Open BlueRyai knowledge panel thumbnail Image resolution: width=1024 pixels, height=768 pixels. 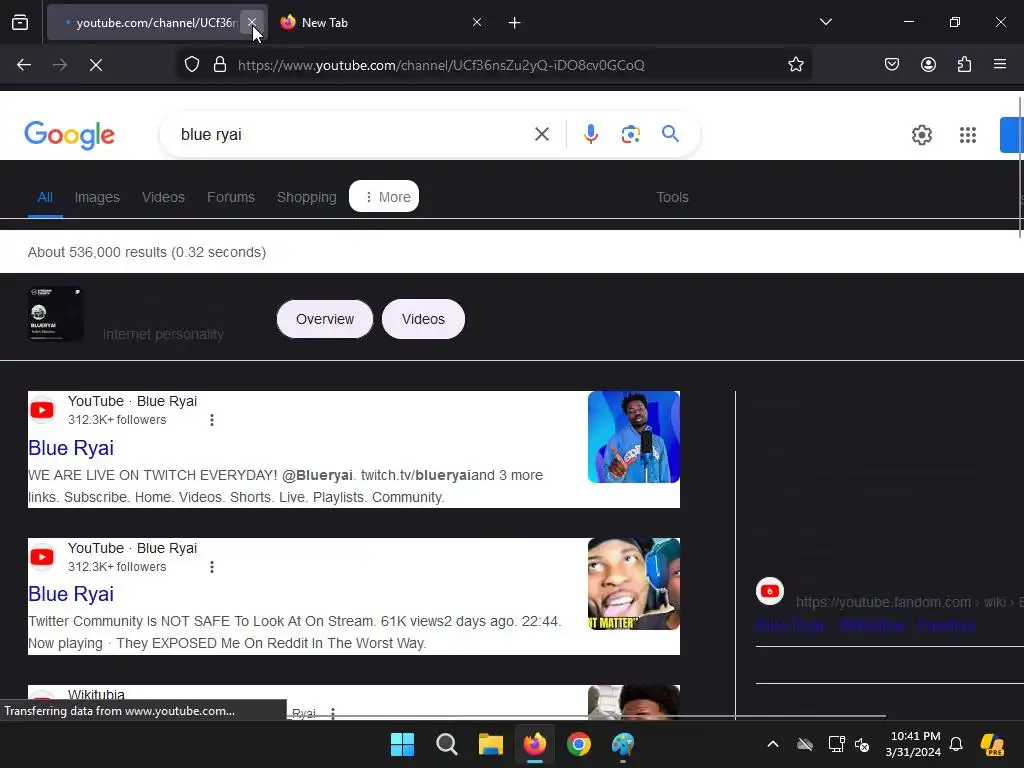[x=56, y=314]
